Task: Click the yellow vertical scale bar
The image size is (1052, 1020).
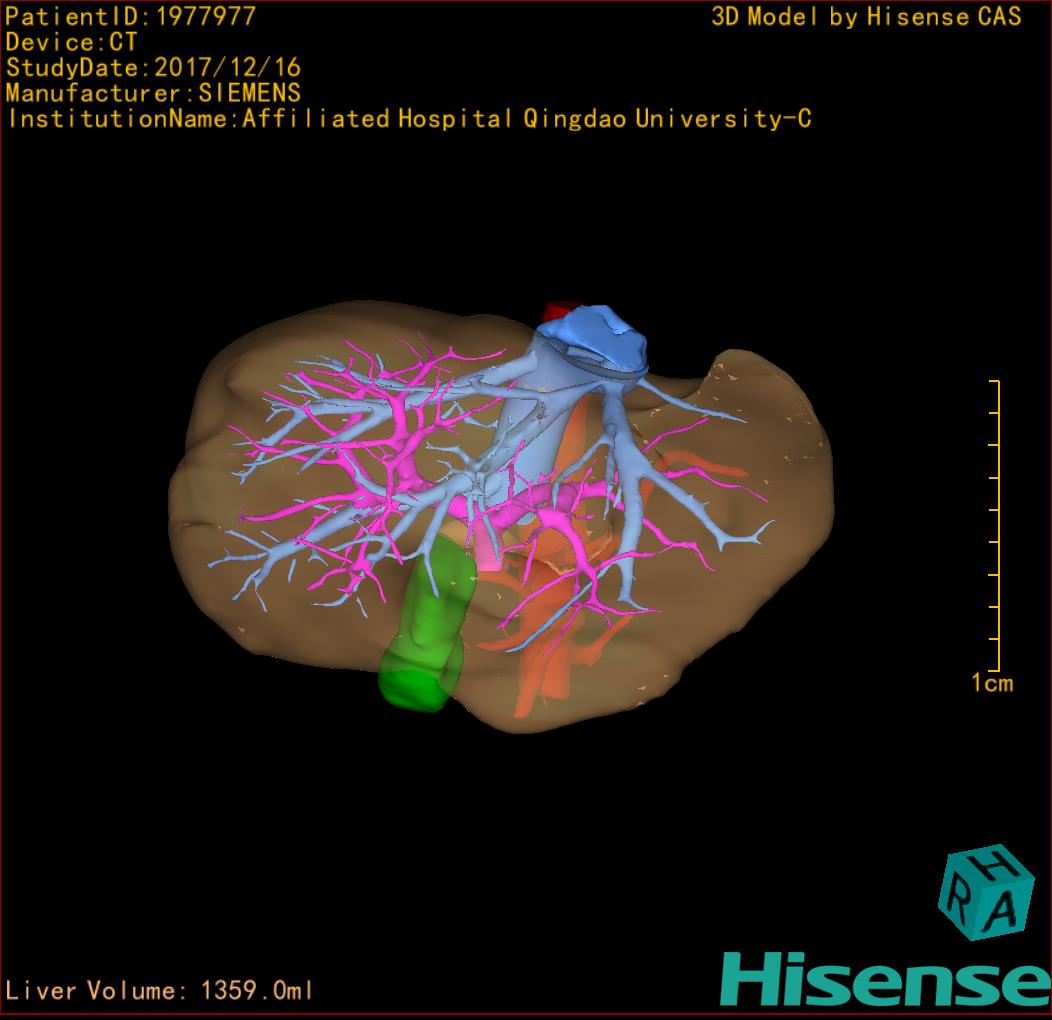Action: [997, 525]
